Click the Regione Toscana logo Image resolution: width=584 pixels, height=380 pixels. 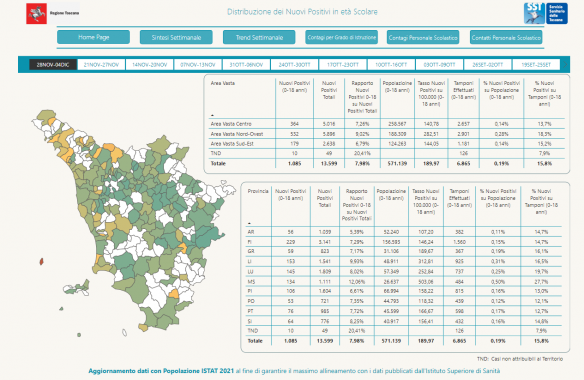(x=53, y=13)
